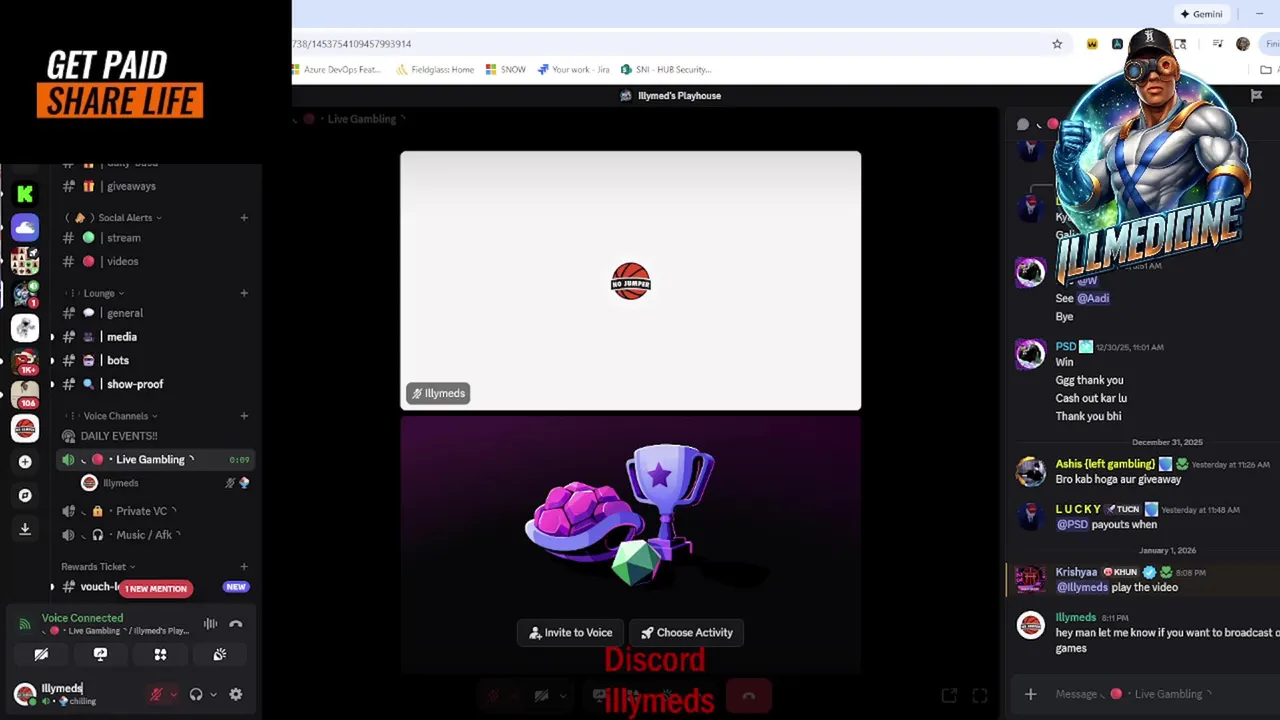Open Fieldglass: Home bookmark
The width and height of the screenshot is (1280, 720).
click(435, 69)
